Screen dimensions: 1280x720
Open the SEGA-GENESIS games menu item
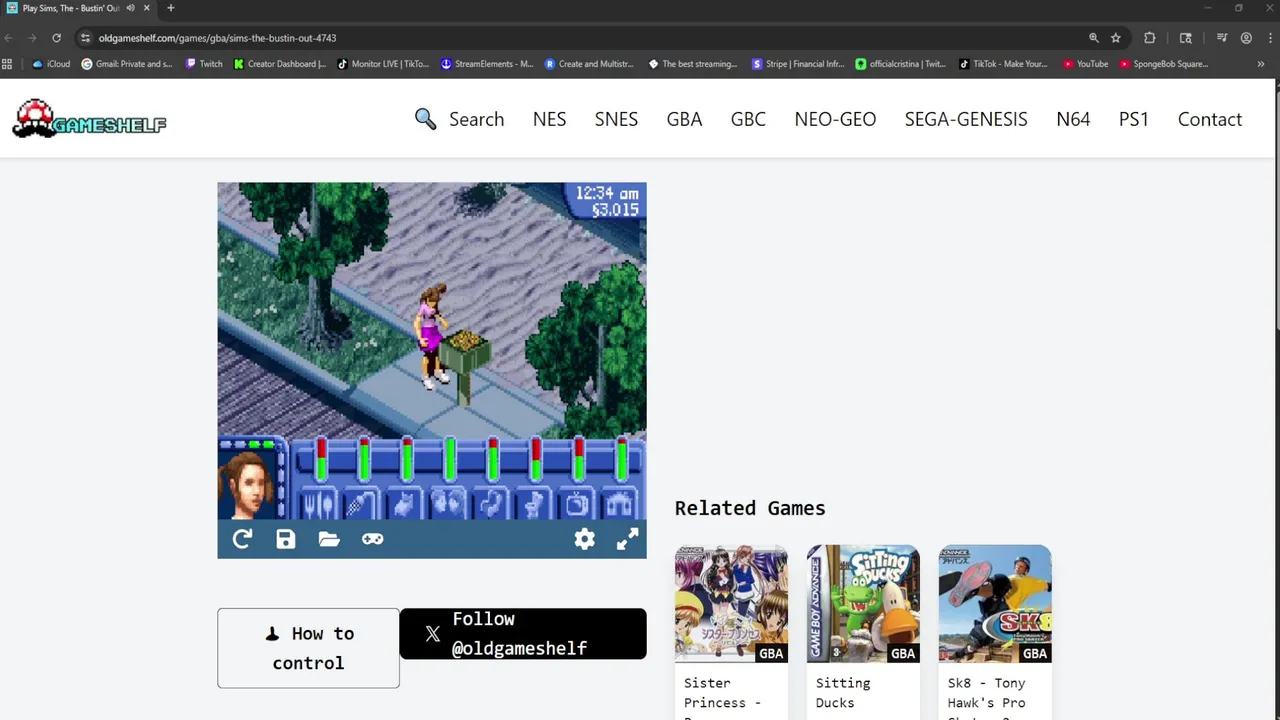click(x=966, y=119)
